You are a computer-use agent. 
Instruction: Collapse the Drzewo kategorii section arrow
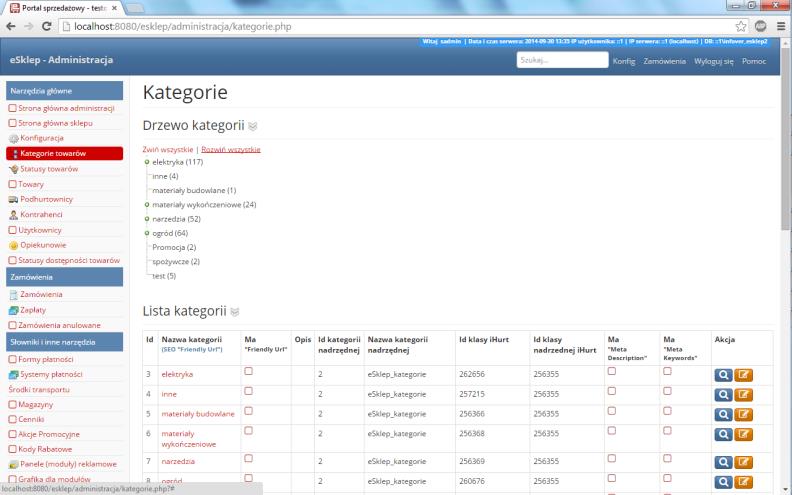click(x=253, y=126)
